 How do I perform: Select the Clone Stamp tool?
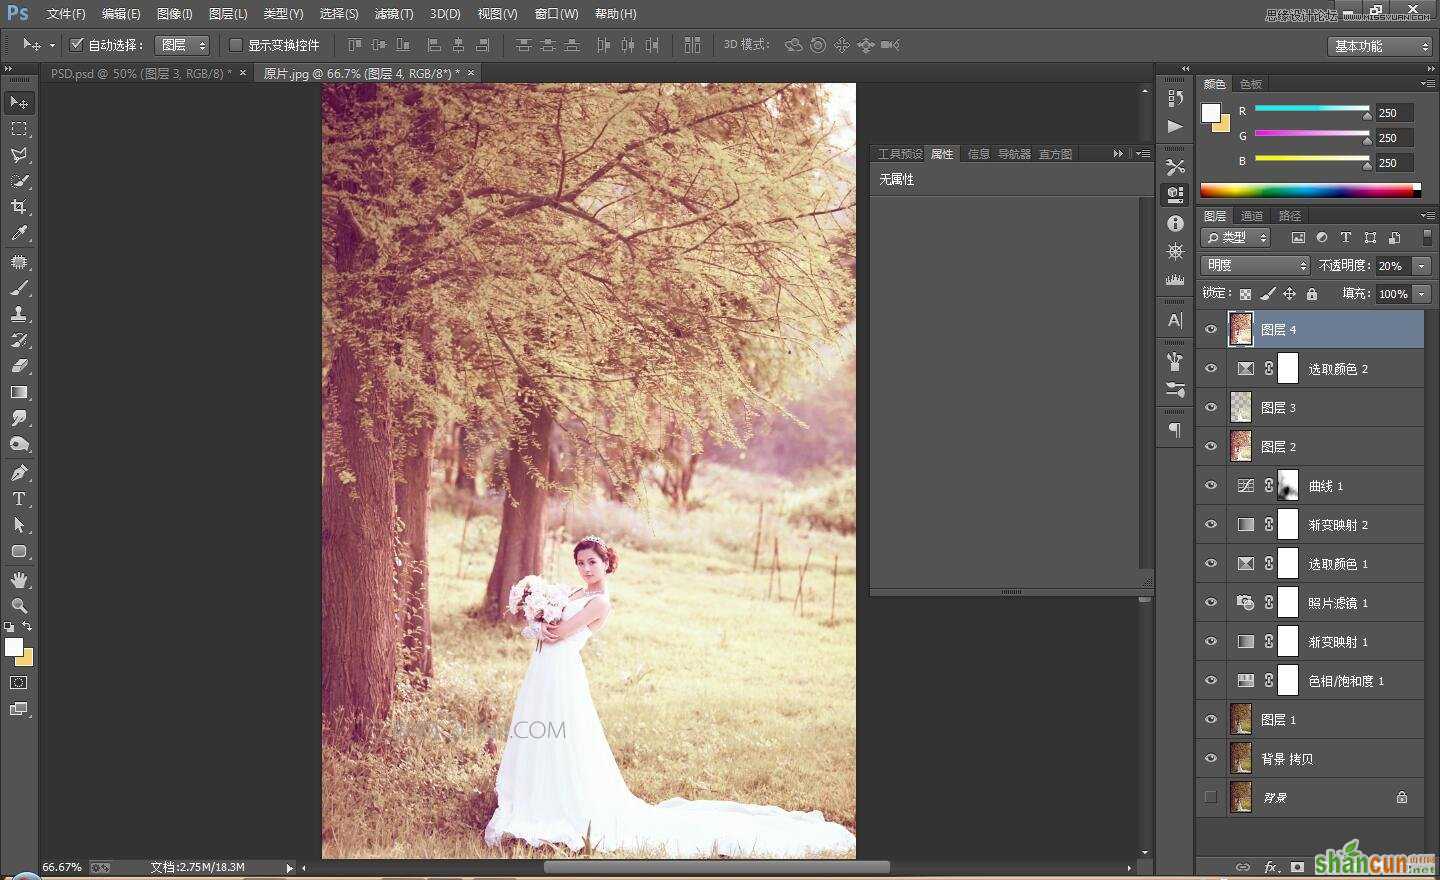pyautogui.click(x=19, y=314)
